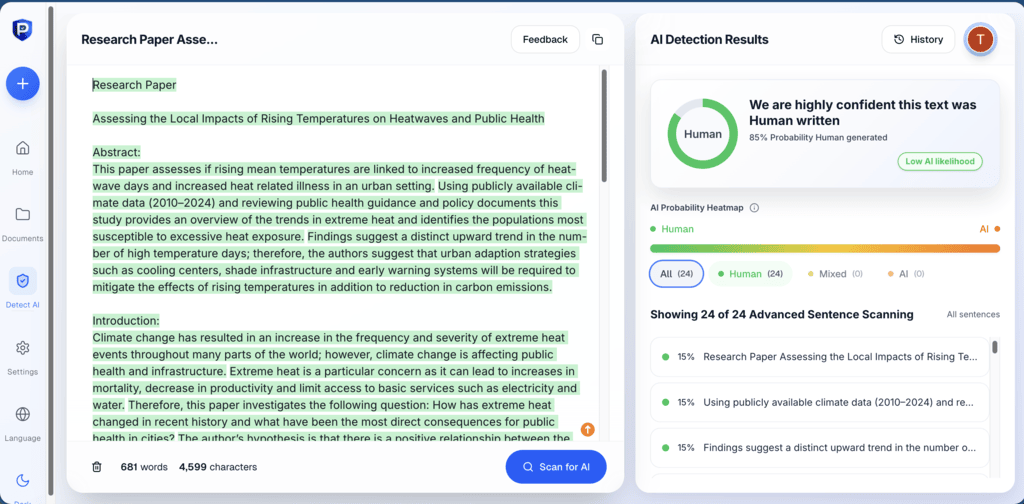The image size is (1024, 504).
Task: Click '85% Probability Human generated' text
Action: pos(818,137)
